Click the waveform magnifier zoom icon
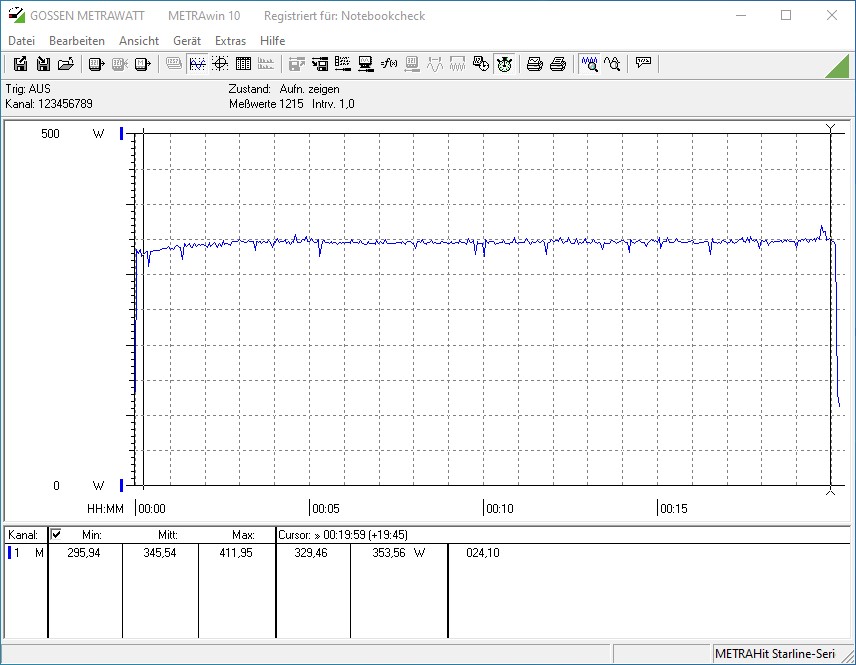Image resolution: width=856 pixels, height=665 pixels. [x=590, y=64]
